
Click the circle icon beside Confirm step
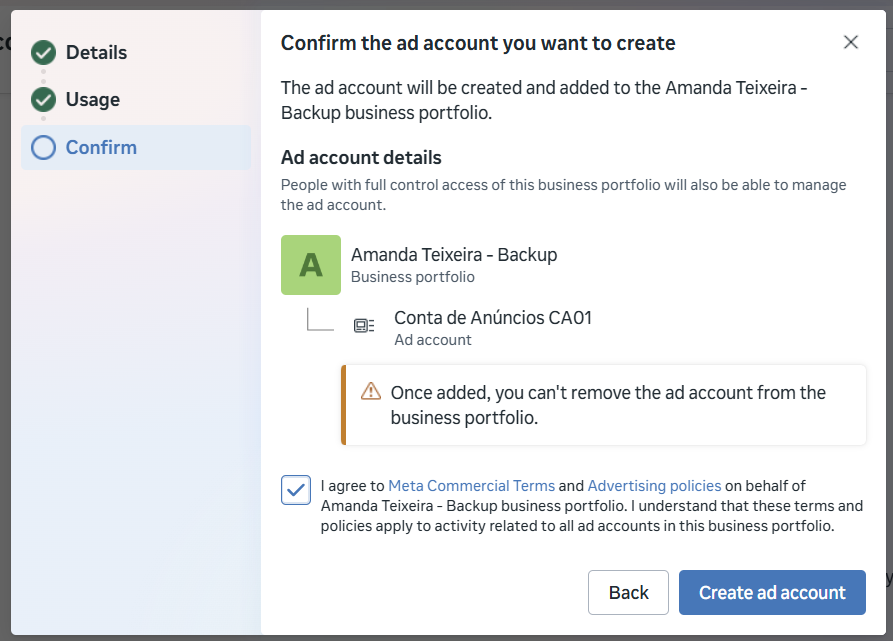click(43, 147)
